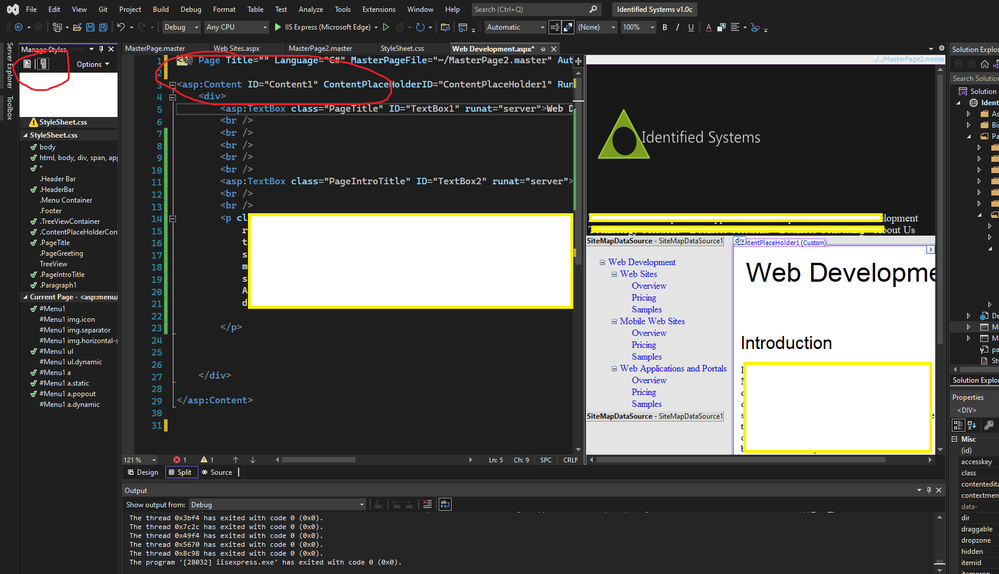Open the Analyze menu
The image size is (999, 574).
pyautogui.click(x=311, y=10)
